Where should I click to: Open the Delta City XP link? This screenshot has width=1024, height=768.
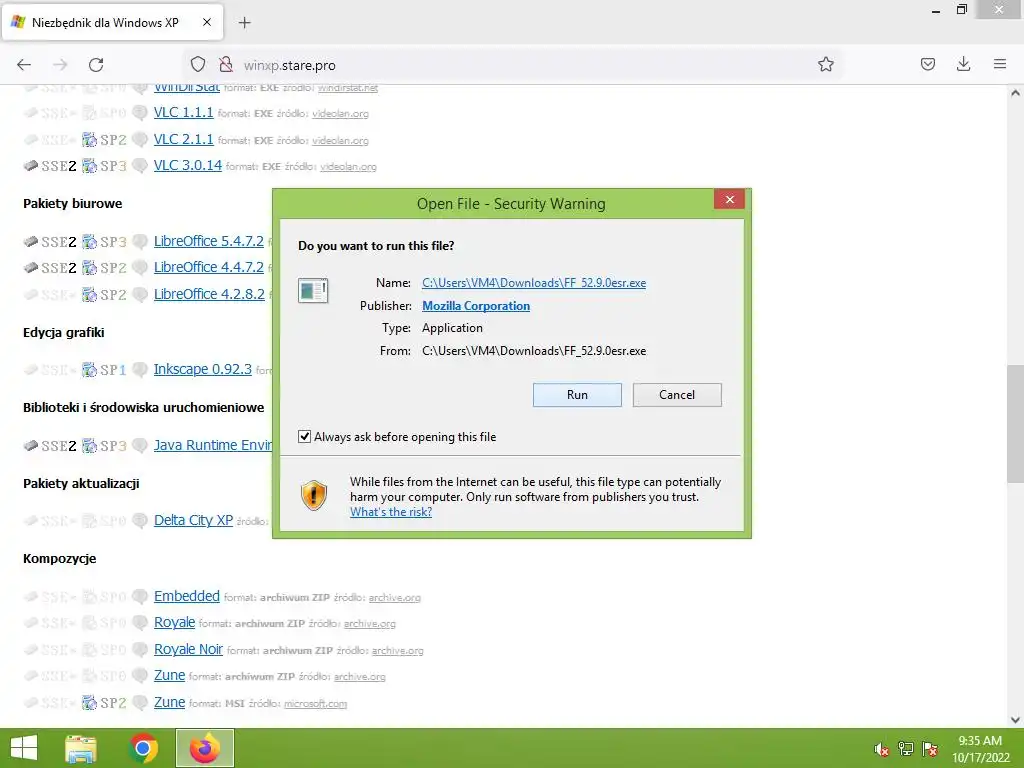point(193,520)
